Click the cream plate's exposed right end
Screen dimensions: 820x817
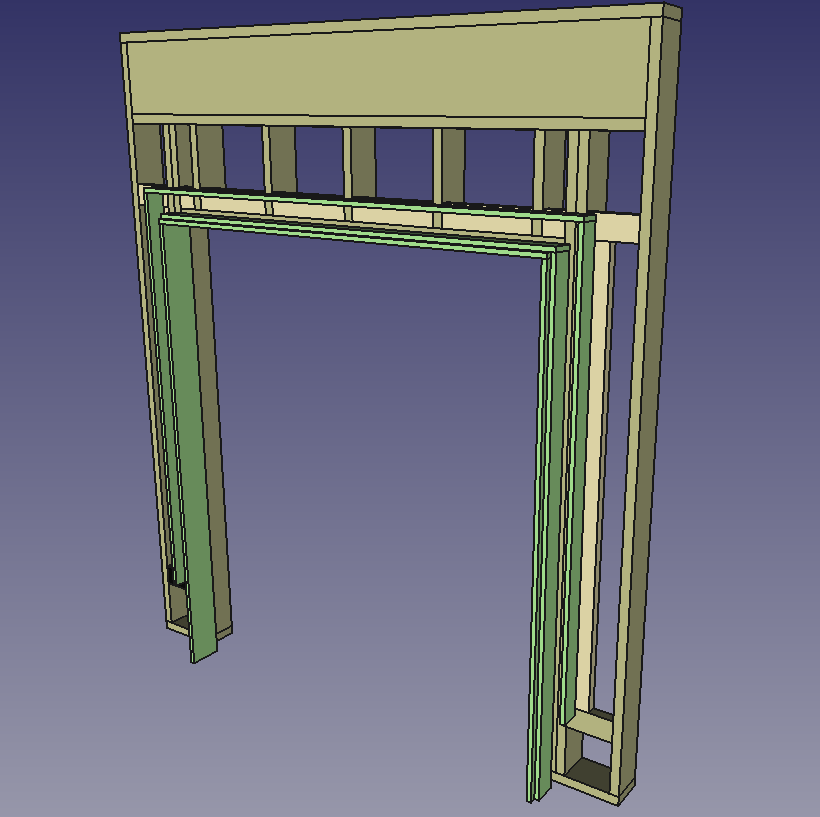(x=619, y=228)
